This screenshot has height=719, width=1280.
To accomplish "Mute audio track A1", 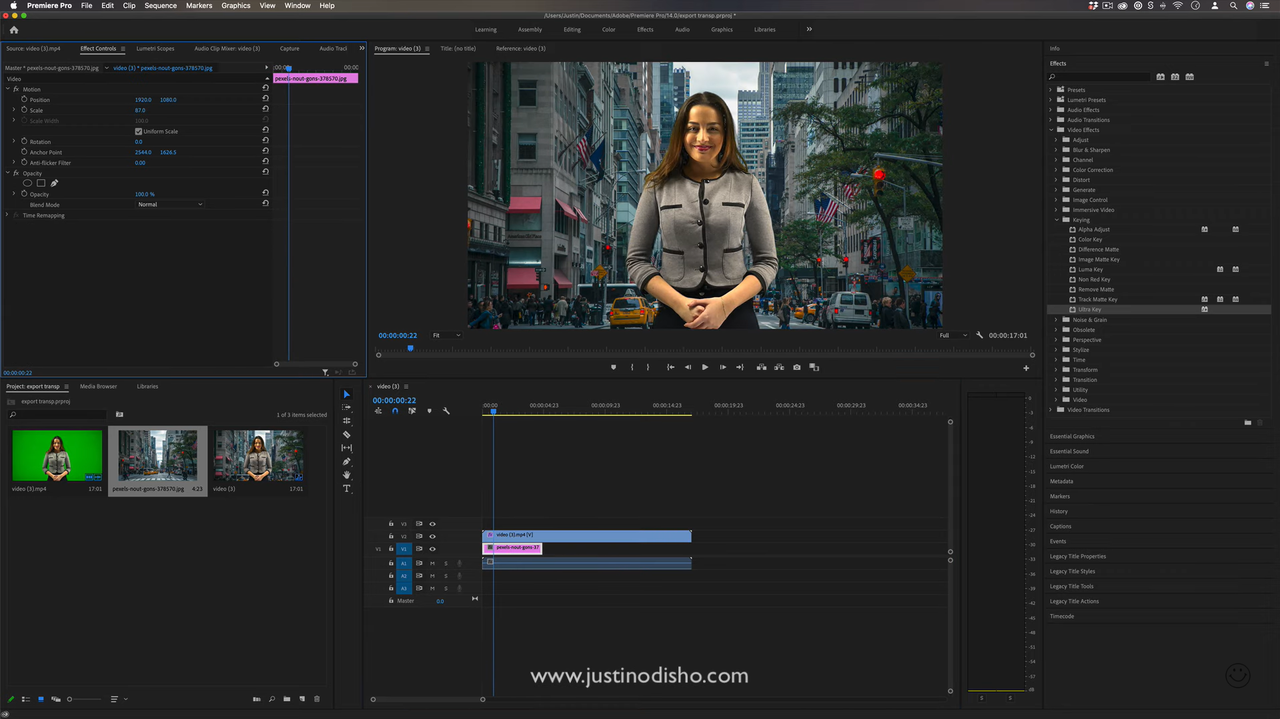I will click(x=432, y=563).
